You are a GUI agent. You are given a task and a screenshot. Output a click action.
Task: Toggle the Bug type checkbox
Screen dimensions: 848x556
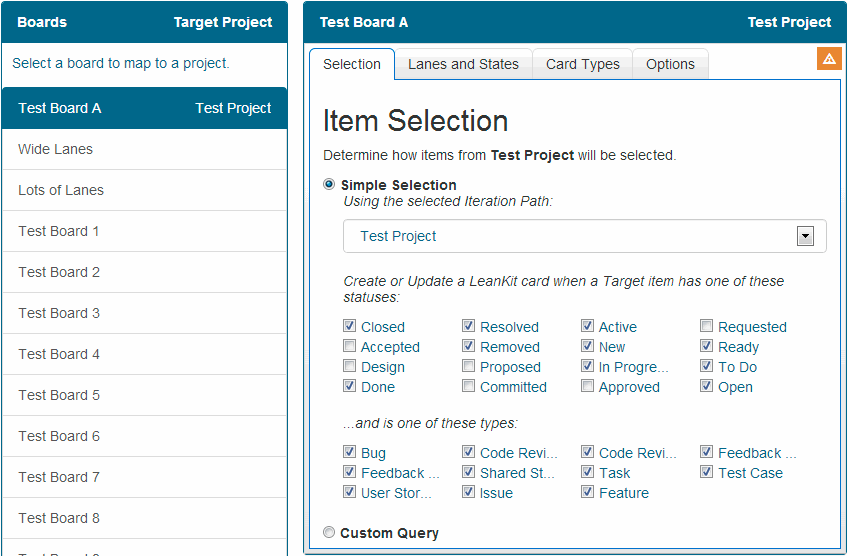[x=350, y=452]
